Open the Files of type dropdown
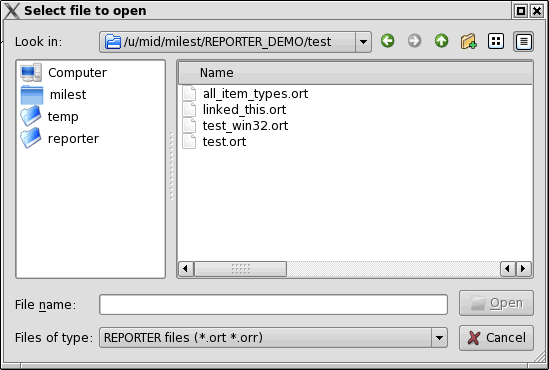Image resolution: width=549 pixels, height=370 pixels. pos(439,338)
